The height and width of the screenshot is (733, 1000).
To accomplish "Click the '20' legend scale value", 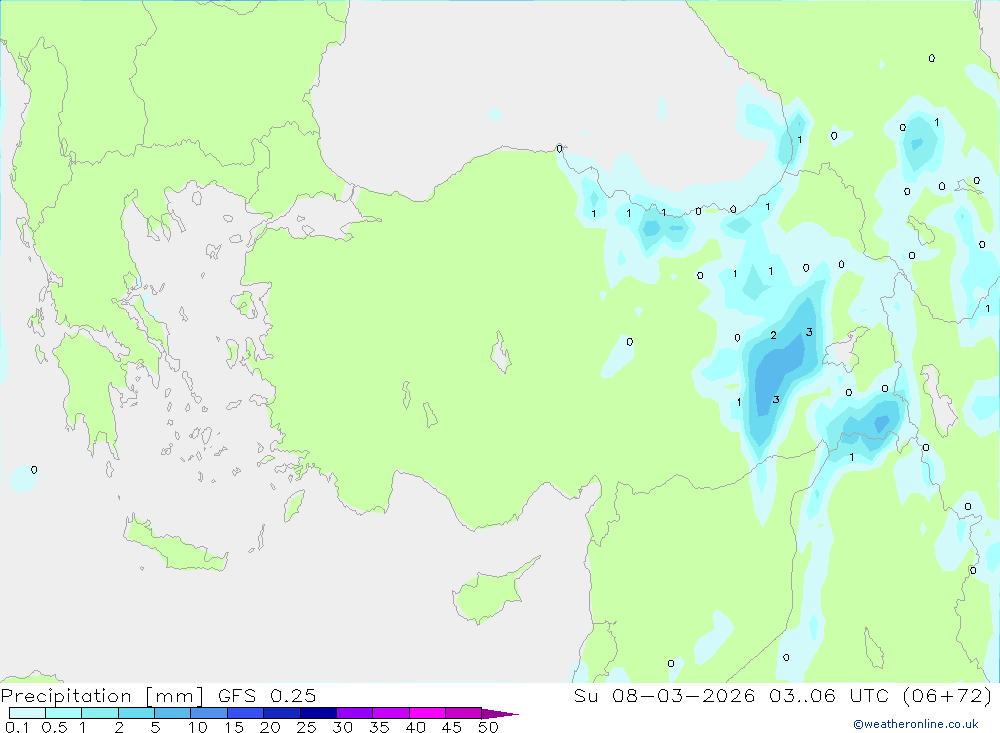I will click(x=270, y=727).
